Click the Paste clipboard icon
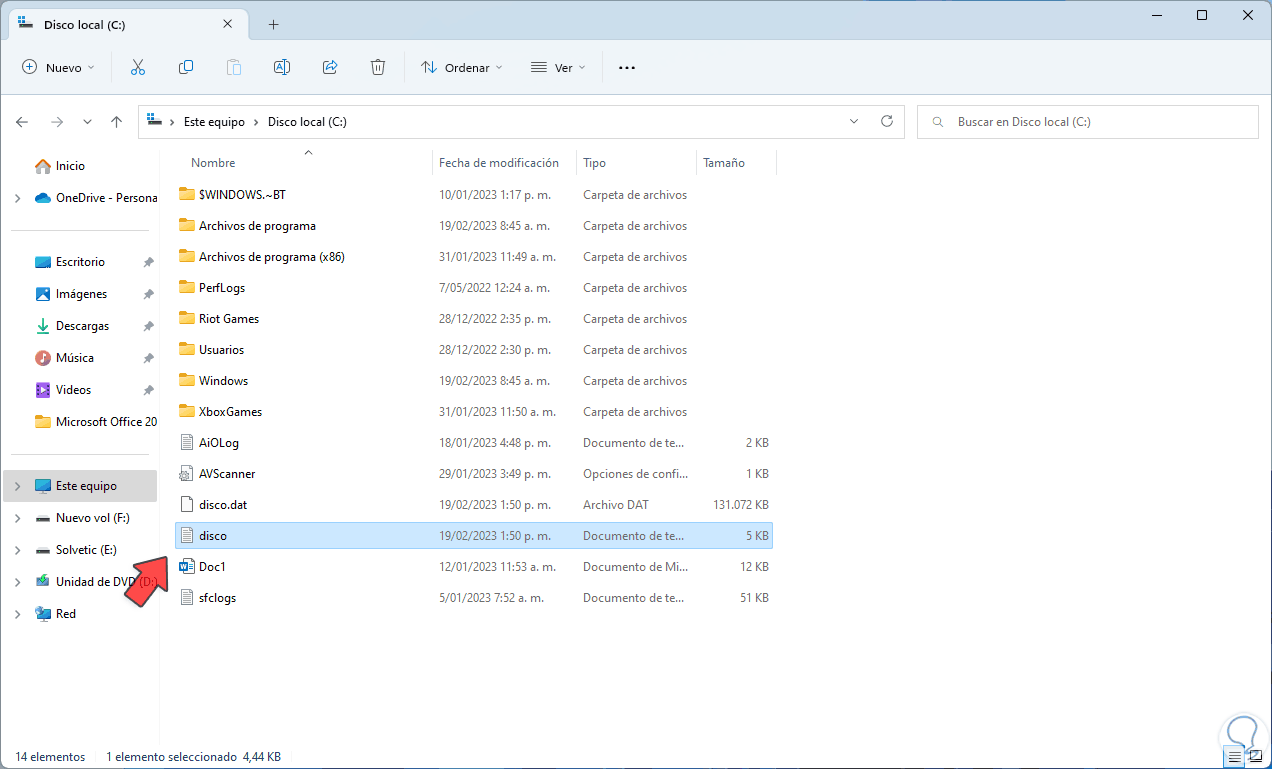Viewport: 1272px width, 769px height. point(234,67)
